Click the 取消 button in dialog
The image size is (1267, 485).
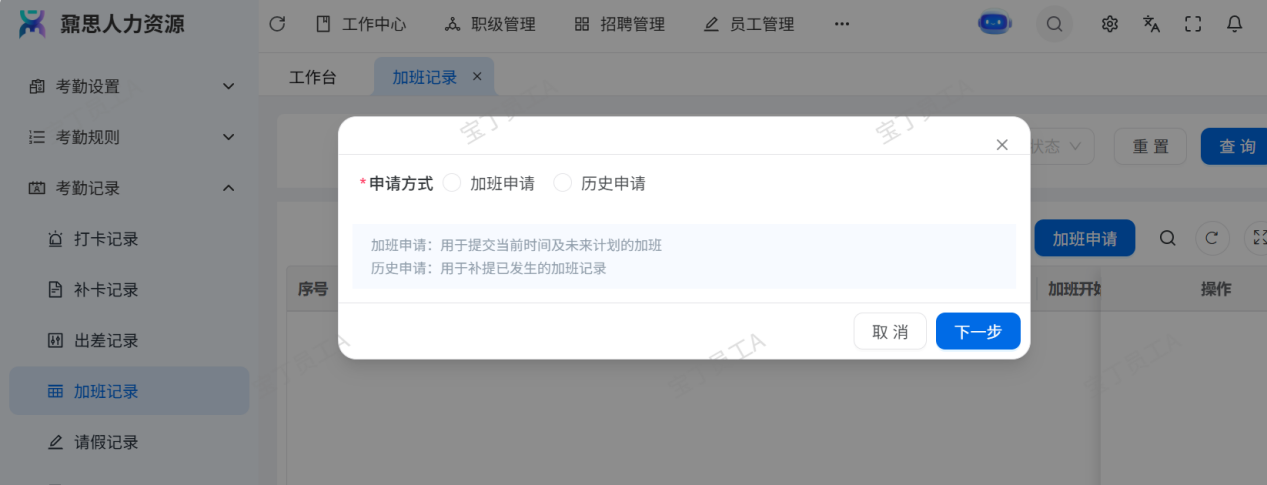[890, 332]
